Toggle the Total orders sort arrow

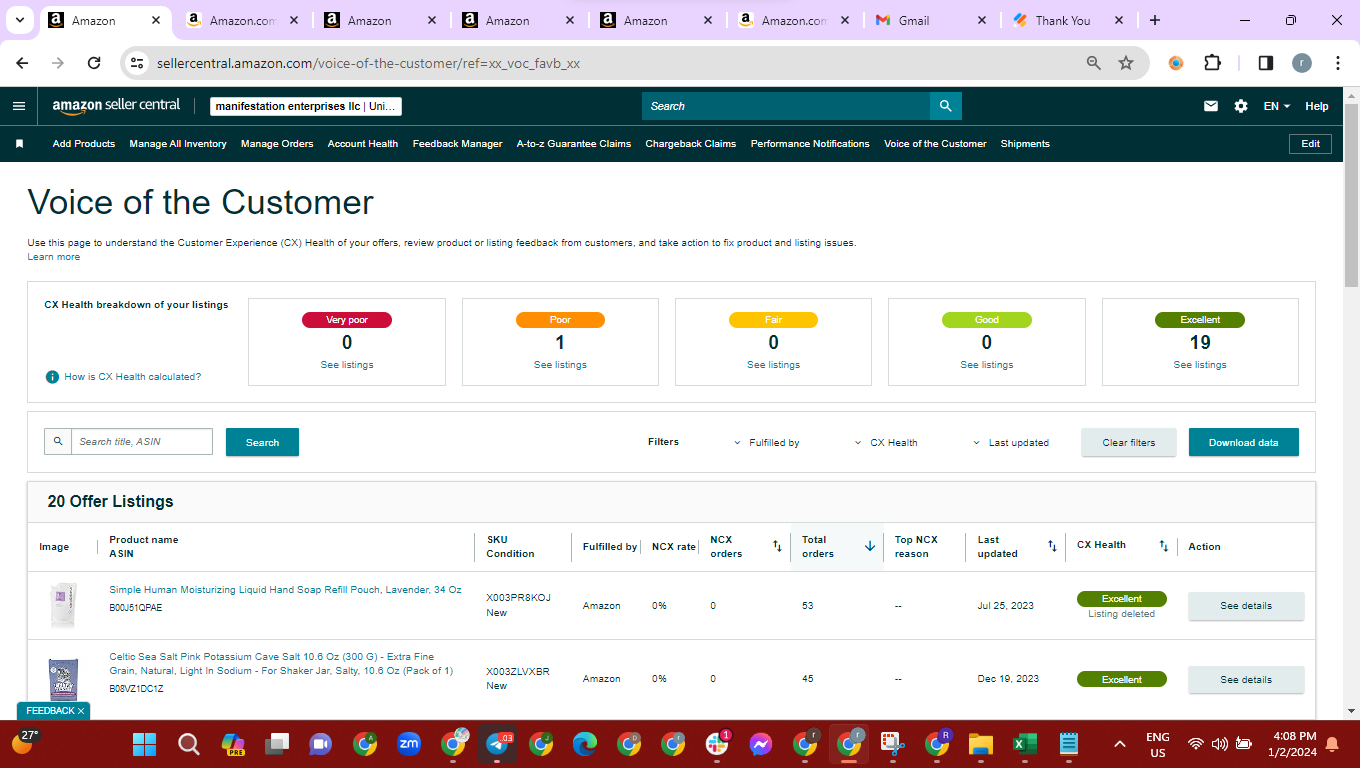click(869, 546)
